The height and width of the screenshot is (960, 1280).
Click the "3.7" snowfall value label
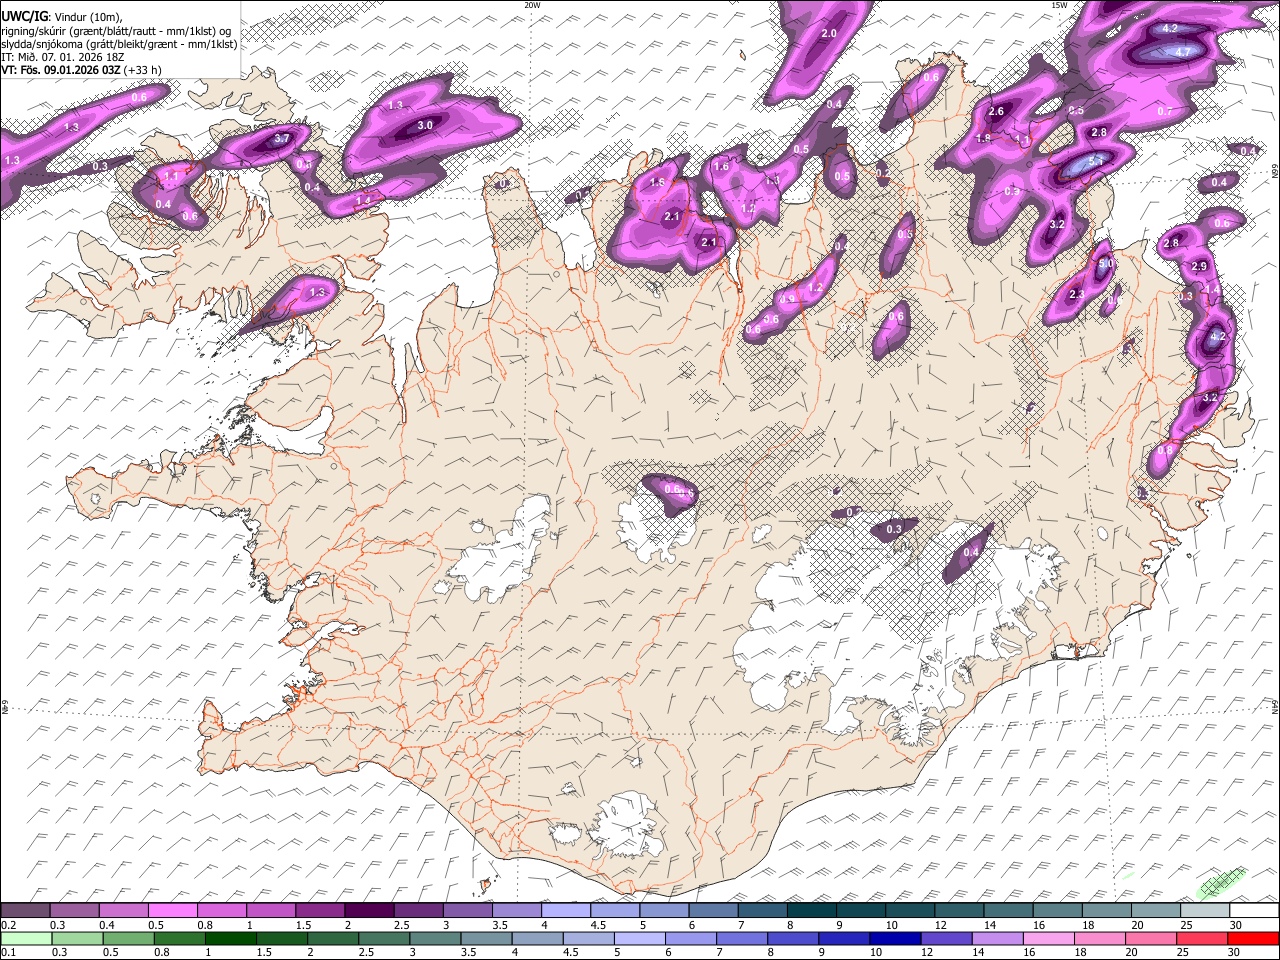click(282, 139)
